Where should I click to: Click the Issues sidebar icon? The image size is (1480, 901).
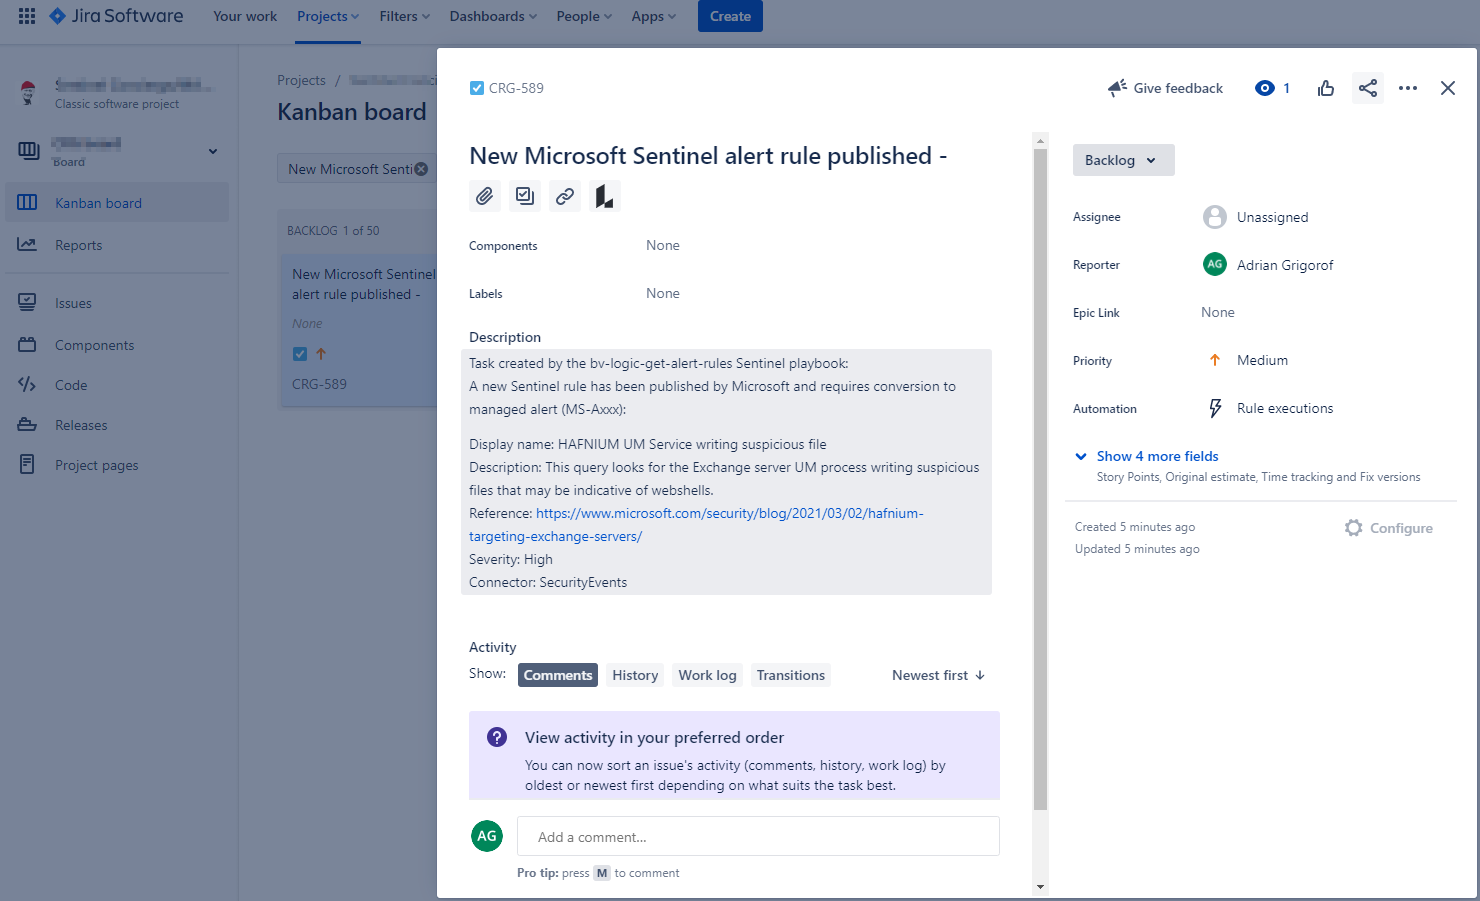click(27, 302)
